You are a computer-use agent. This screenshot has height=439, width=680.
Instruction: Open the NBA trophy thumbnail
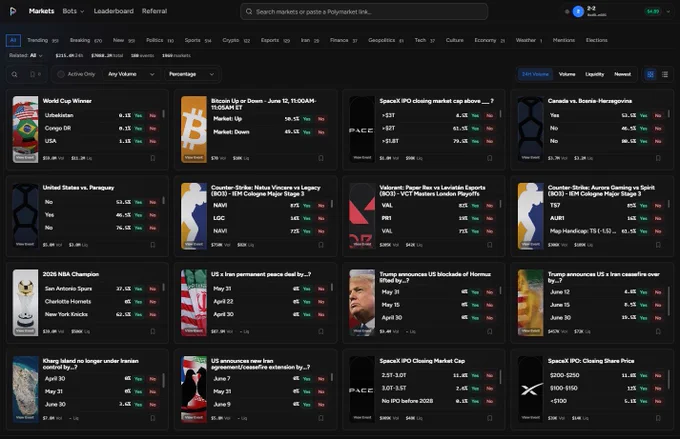[25, 303]
